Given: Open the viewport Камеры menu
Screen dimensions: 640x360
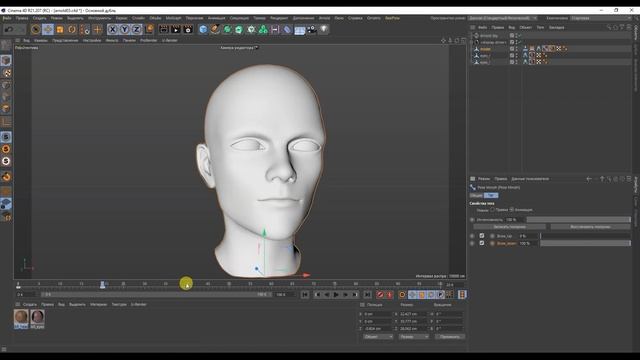Looking at the screenshot, I should click(x=41, y=40).
